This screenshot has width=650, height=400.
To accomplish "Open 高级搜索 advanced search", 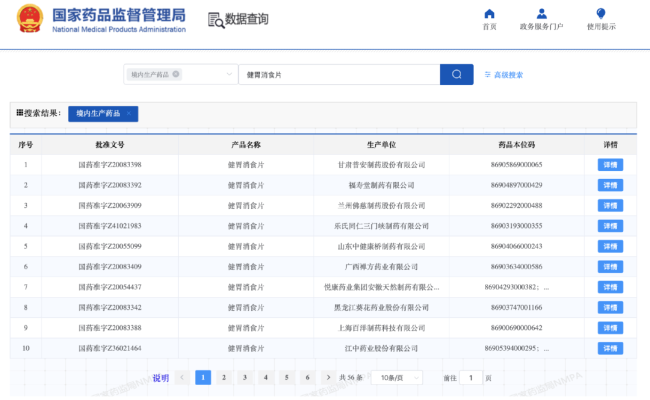I will [x=504, y=75].
